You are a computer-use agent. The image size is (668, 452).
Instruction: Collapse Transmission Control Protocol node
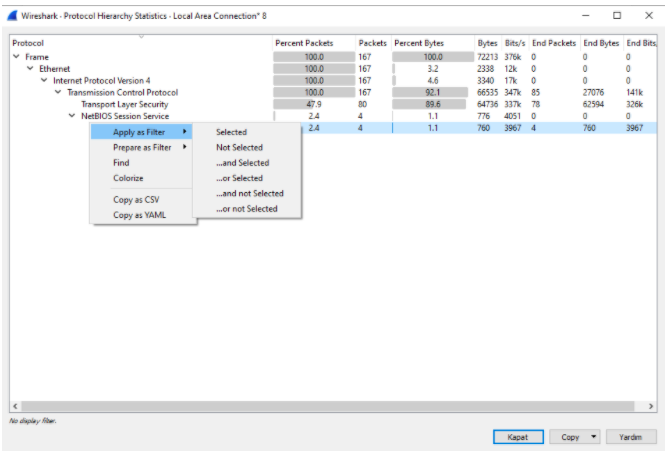(58, 92)
